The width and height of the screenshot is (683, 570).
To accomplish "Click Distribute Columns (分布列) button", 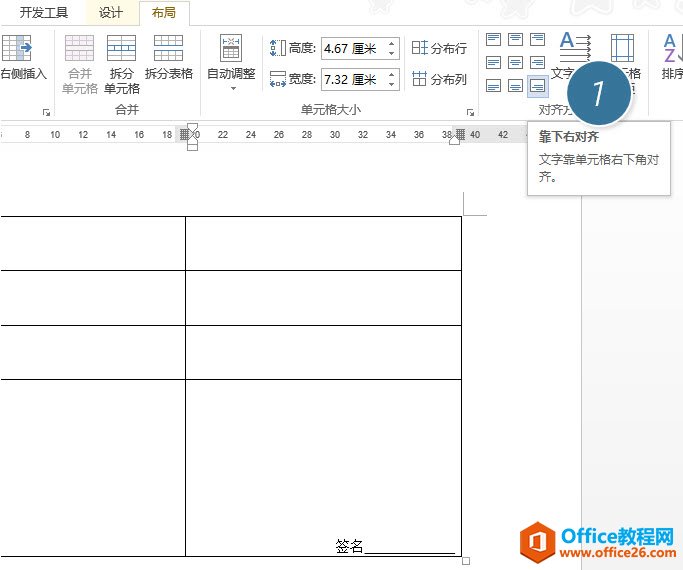I will pyautogui.click(x=439, y=79).
